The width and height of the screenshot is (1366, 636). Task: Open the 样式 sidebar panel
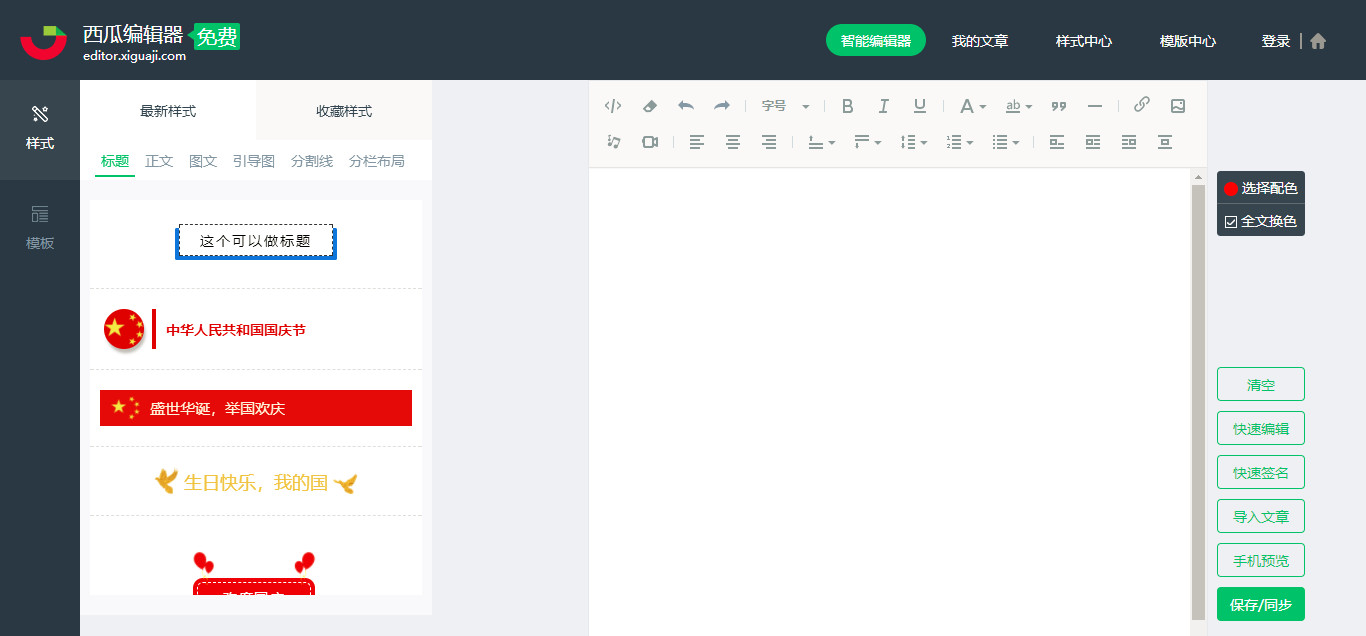point(40,130)
